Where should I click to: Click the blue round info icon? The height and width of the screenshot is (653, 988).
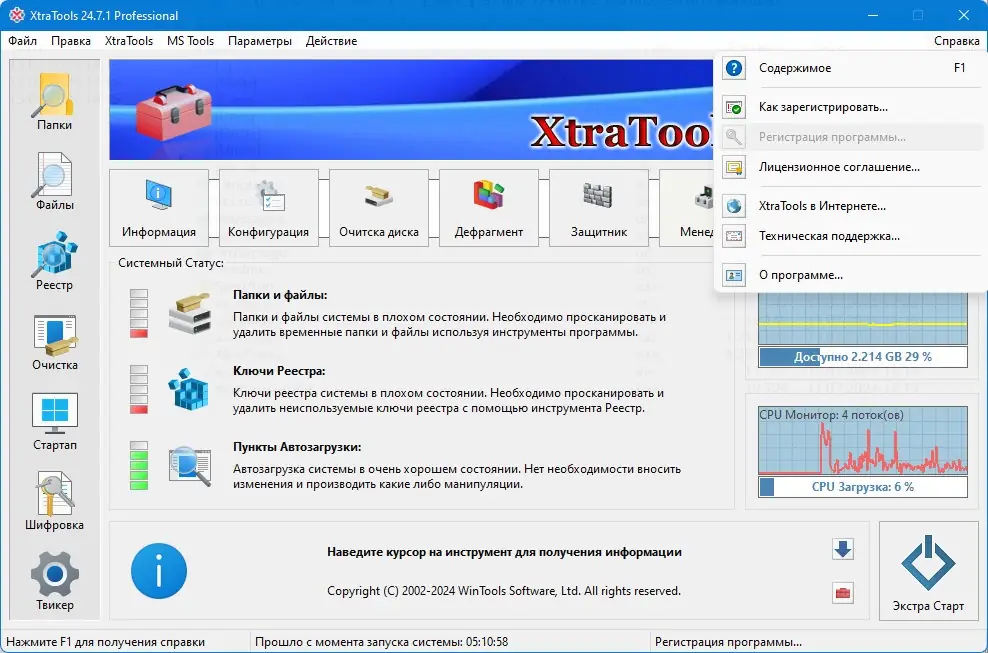click(x=159, y=571)
